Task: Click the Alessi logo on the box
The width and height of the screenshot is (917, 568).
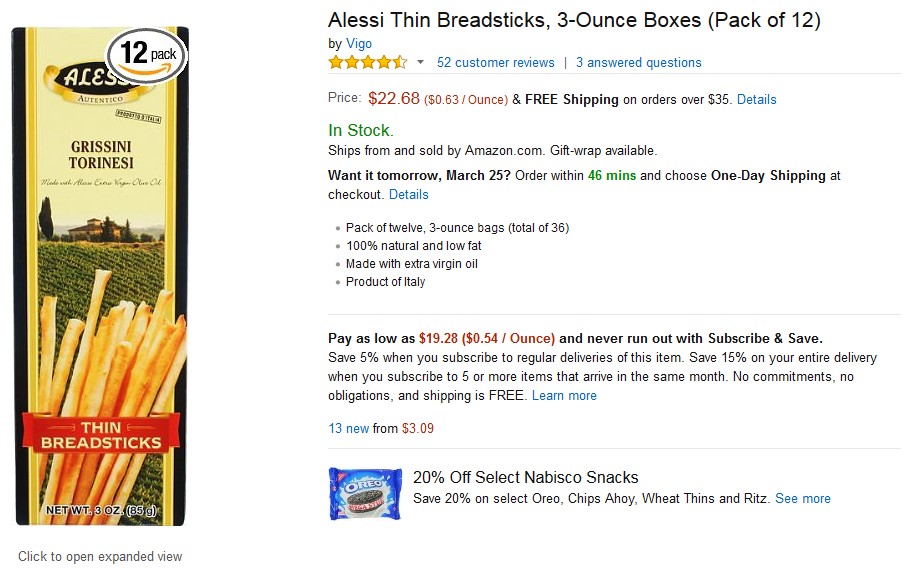Action: click(x=92, y=82)
